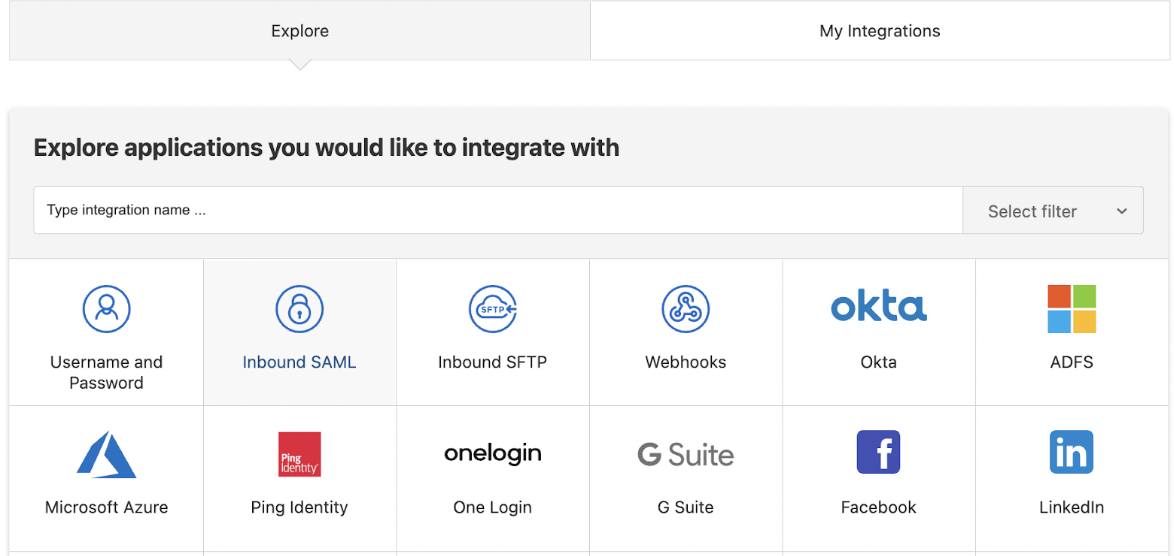Click the Inbound SFTP cloud icon
1174x556 pixels.
492,309
